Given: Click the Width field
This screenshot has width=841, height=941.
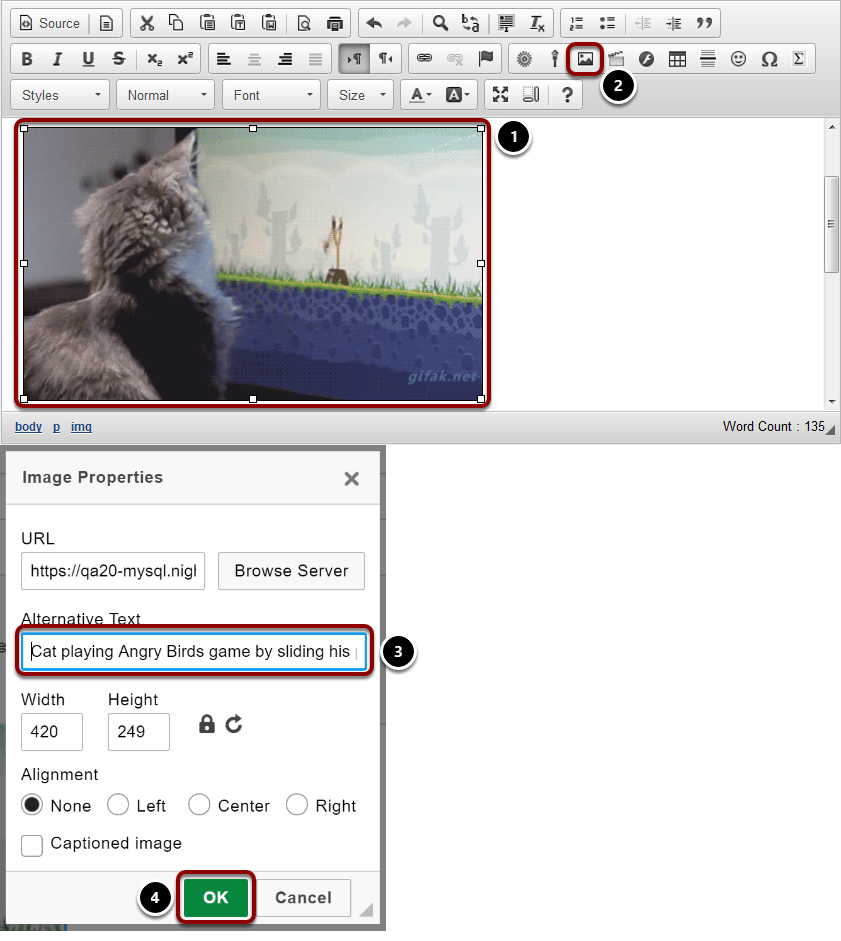Looking at the screenshot, I should 52,732.
